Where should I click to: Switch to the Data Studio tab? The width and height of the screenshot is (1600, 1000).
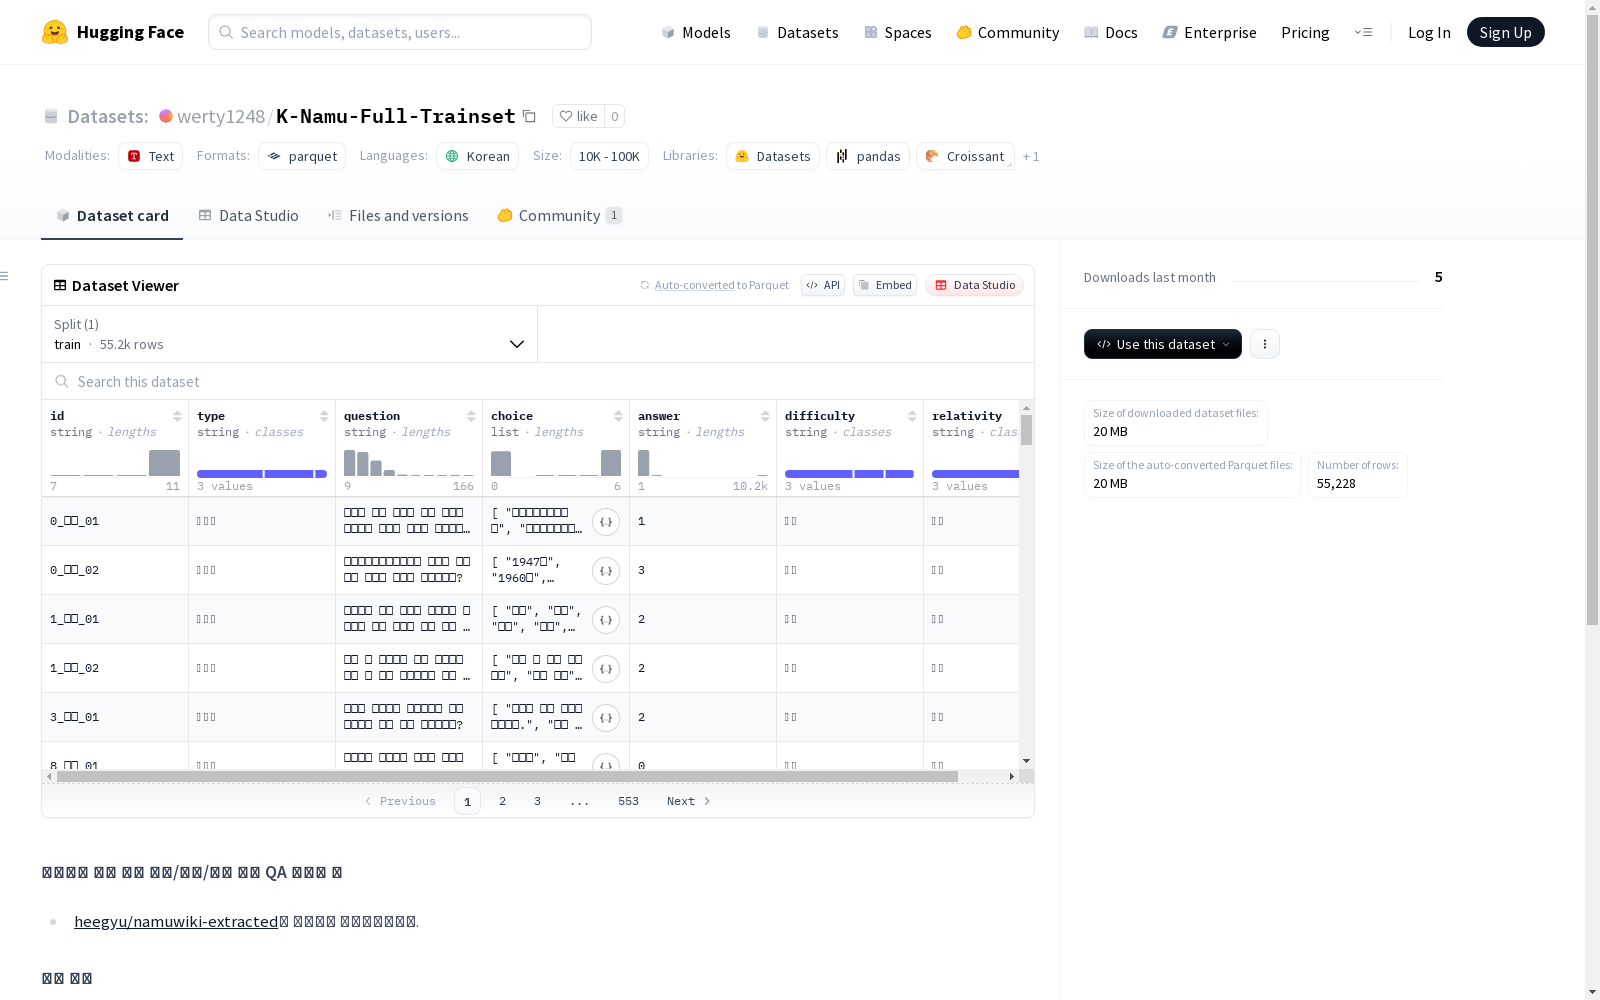[x=248, y=215]
